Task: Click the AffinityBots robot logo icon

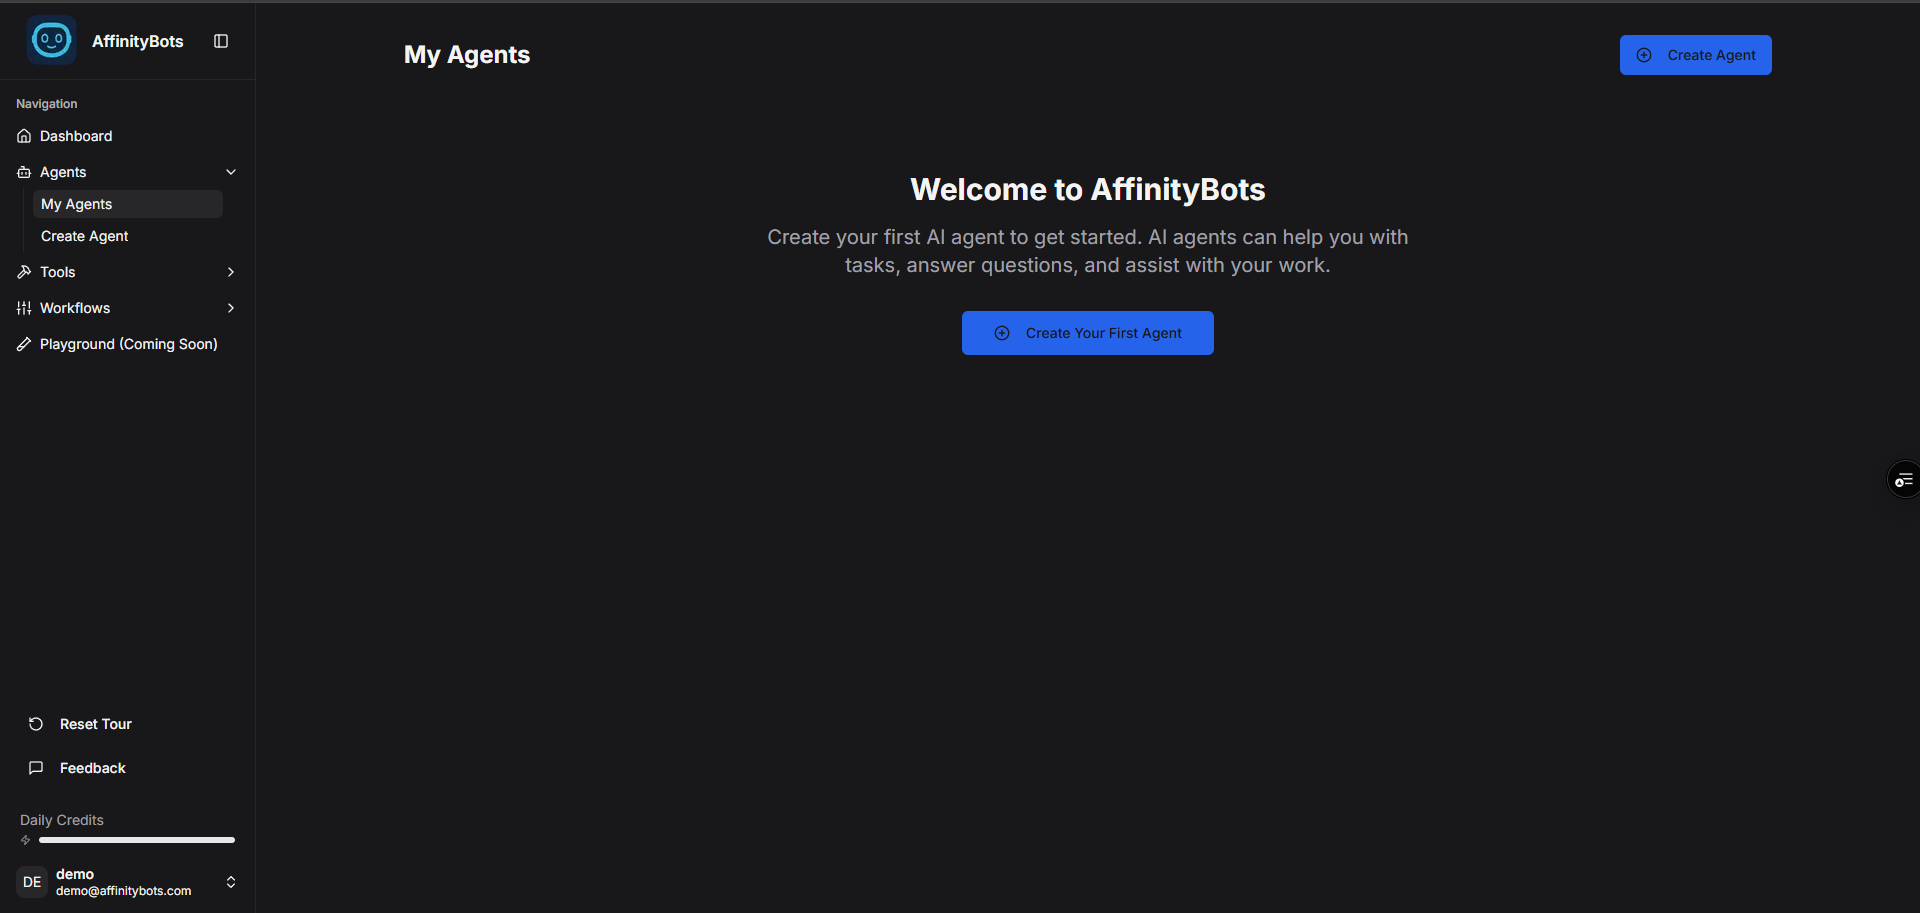Action: pyautogui.click(x=52, y=41)
